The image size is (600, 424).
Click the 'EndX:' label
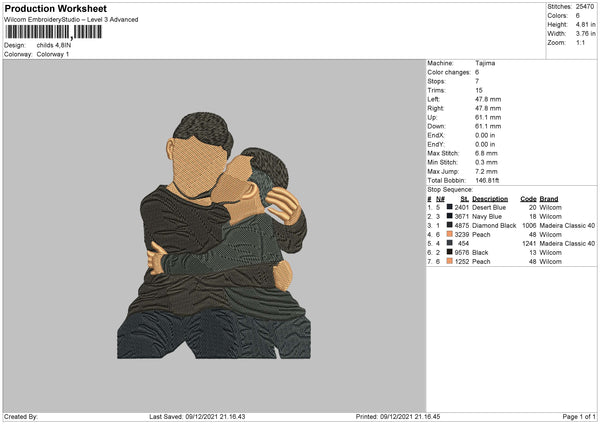[x=436, y=135]
